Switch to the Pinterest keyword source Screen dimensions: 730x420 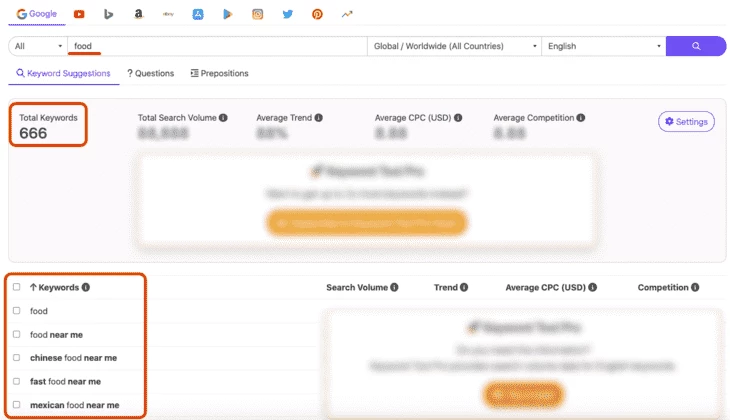click(317, 14)
